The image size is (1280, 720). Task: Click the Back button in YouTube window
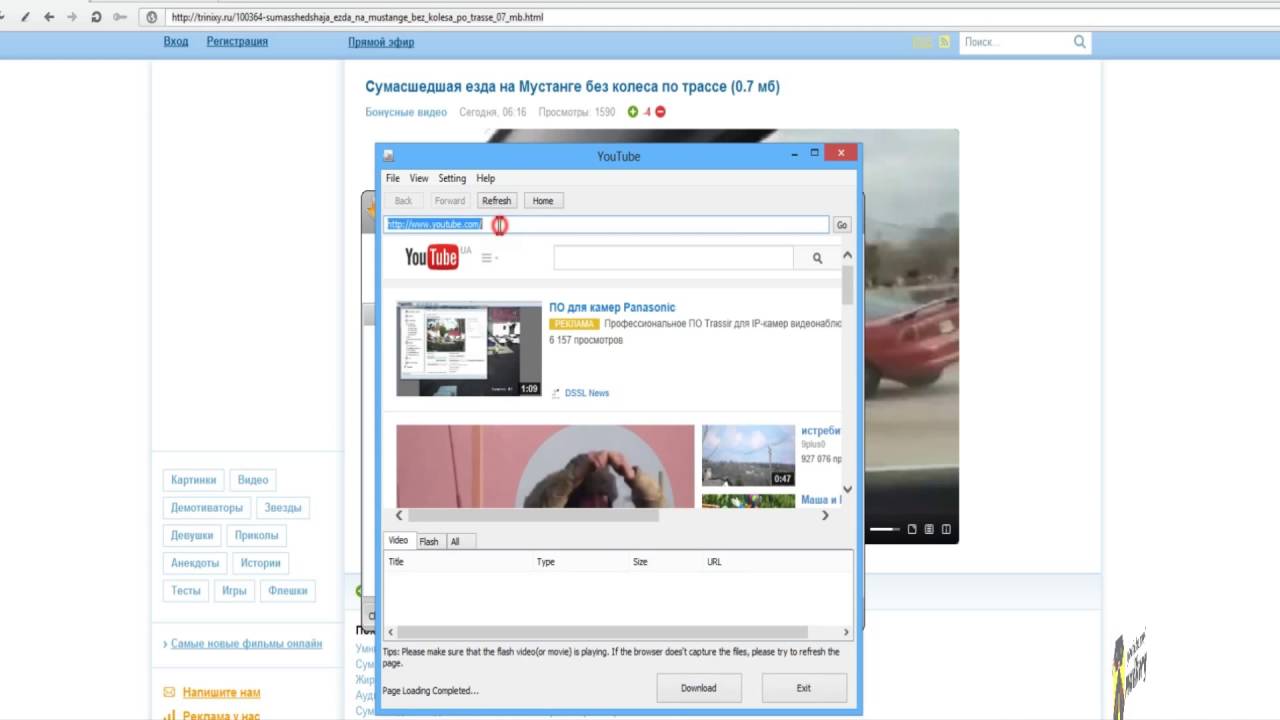click(403, 201)
